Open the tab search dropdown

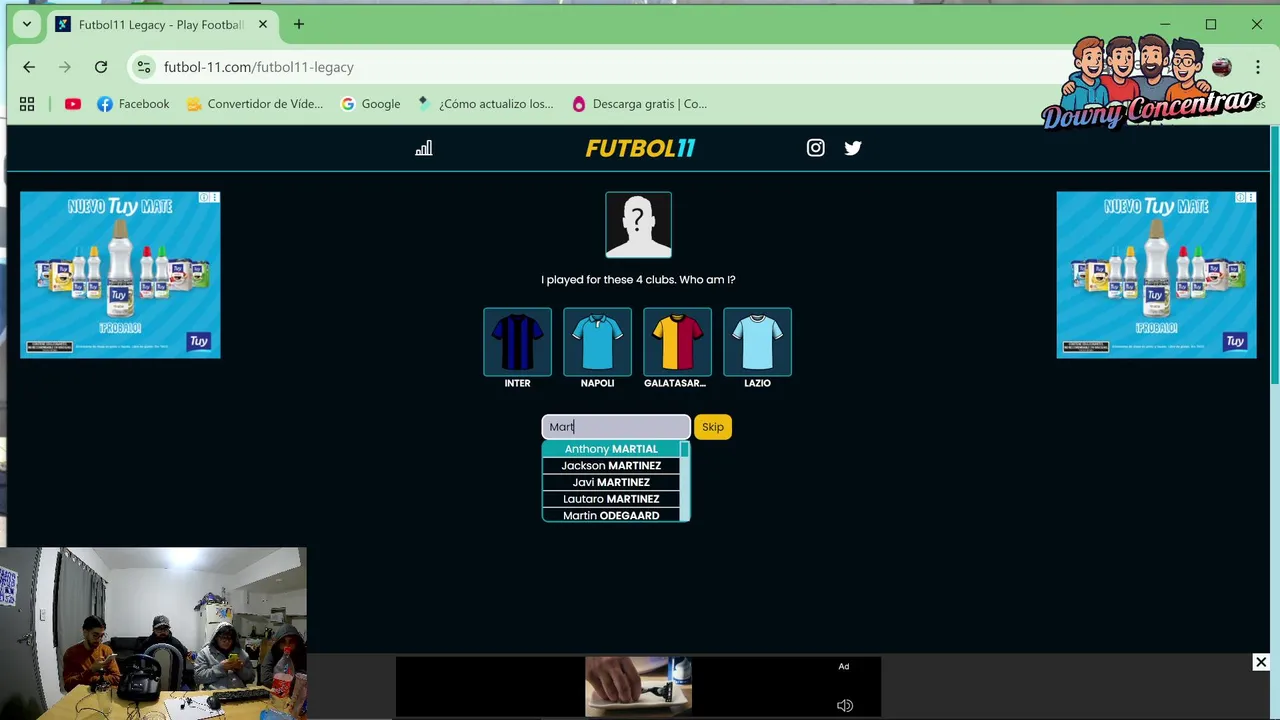click(27, 24)
